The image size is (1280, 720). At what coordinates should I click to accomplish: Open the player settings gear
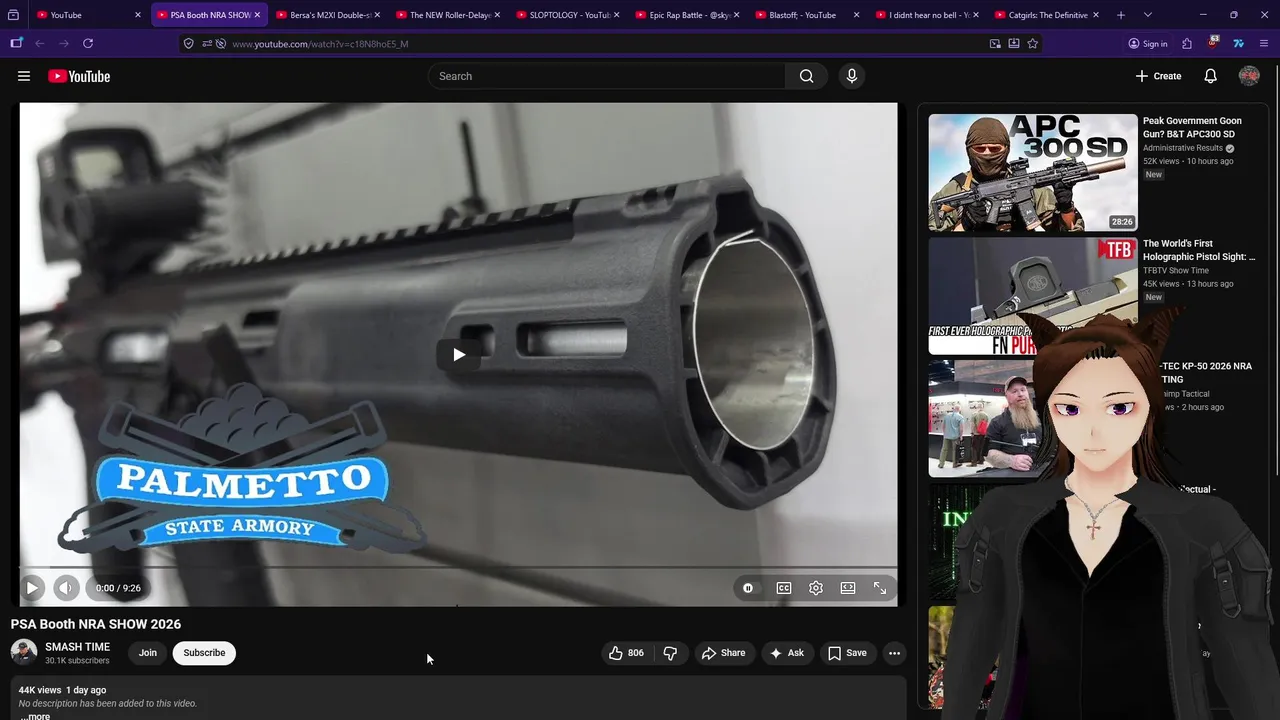point(816,588)
